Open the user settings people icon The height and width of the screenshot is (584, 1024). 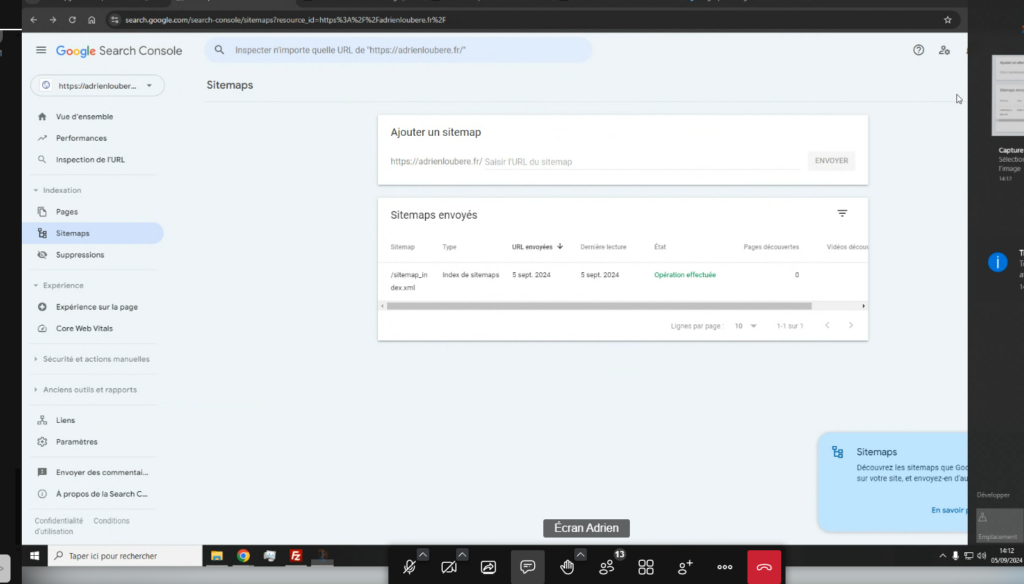coord(944,50)
